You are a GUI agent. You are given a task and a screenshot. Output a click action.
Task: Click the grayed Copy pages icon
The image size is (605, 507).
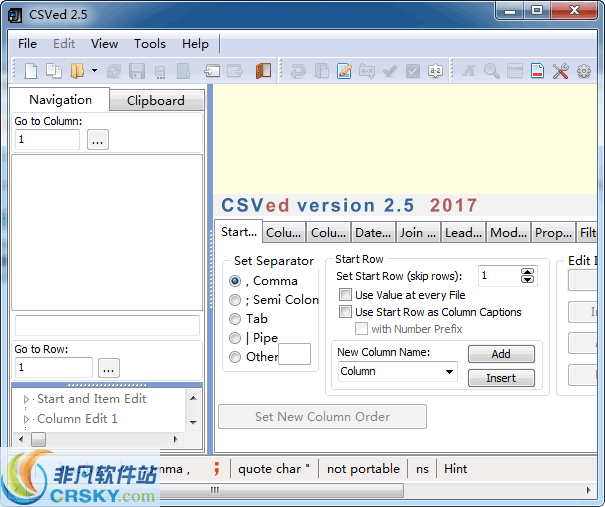coord(321,71)
